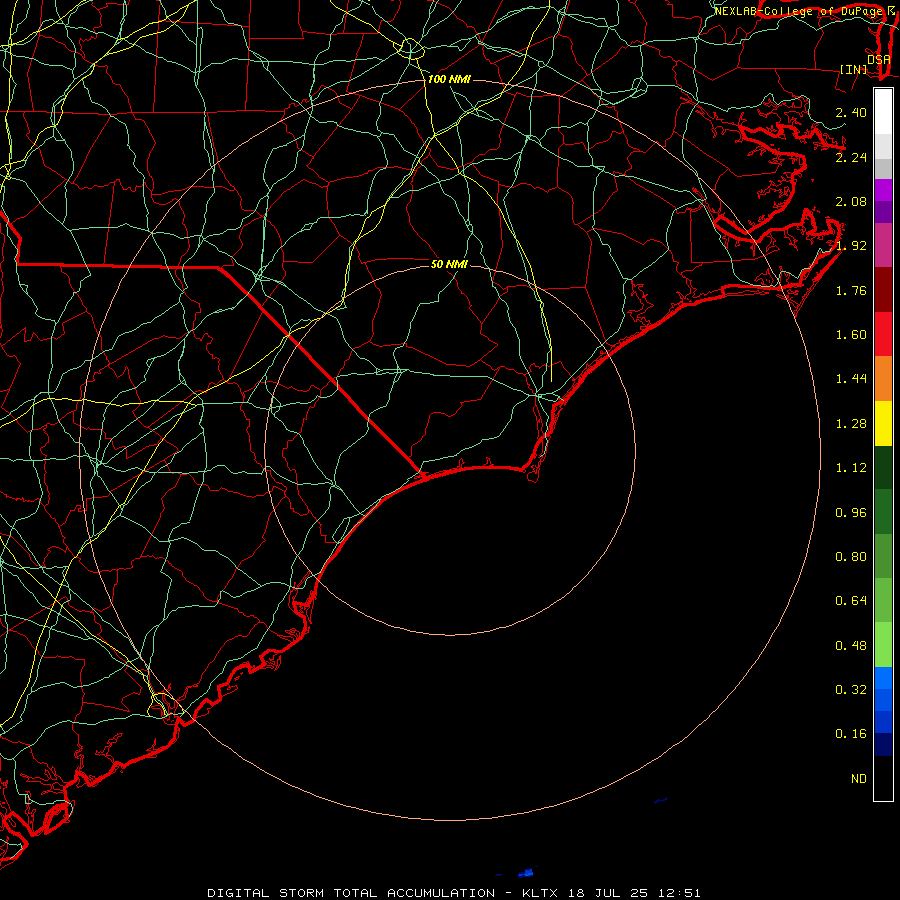This screenshot has width=900, height=900.
Task: Pick the bright red legend swatch
Action: pos(883,334)
